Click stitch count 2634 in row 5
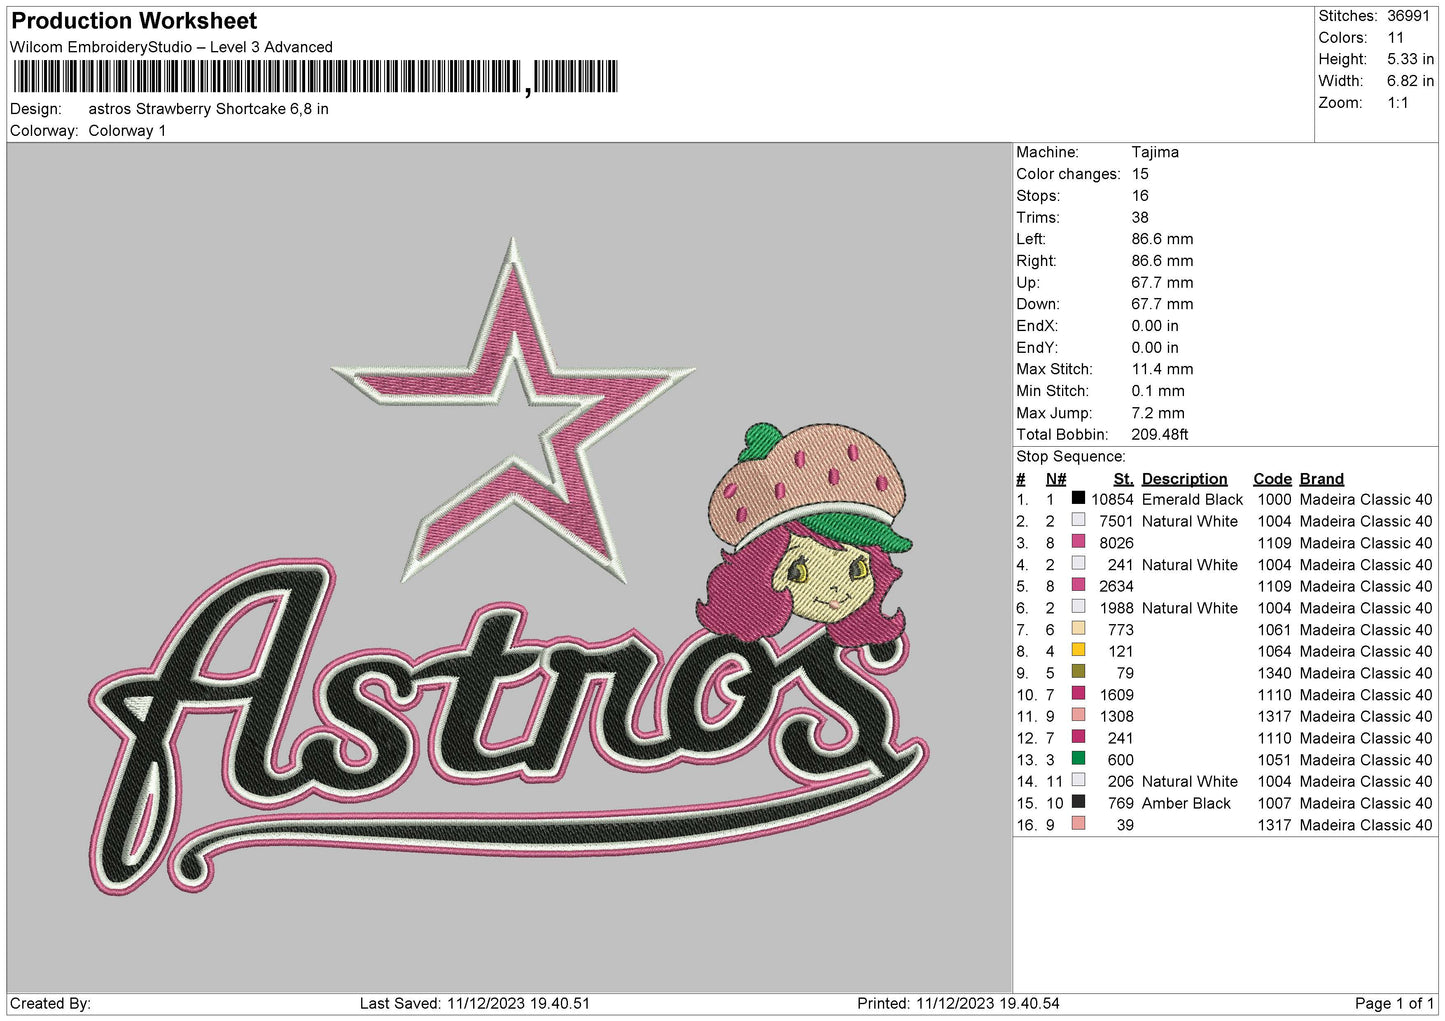This screenshot has width=1445, height=1021. click(1116, 586)
